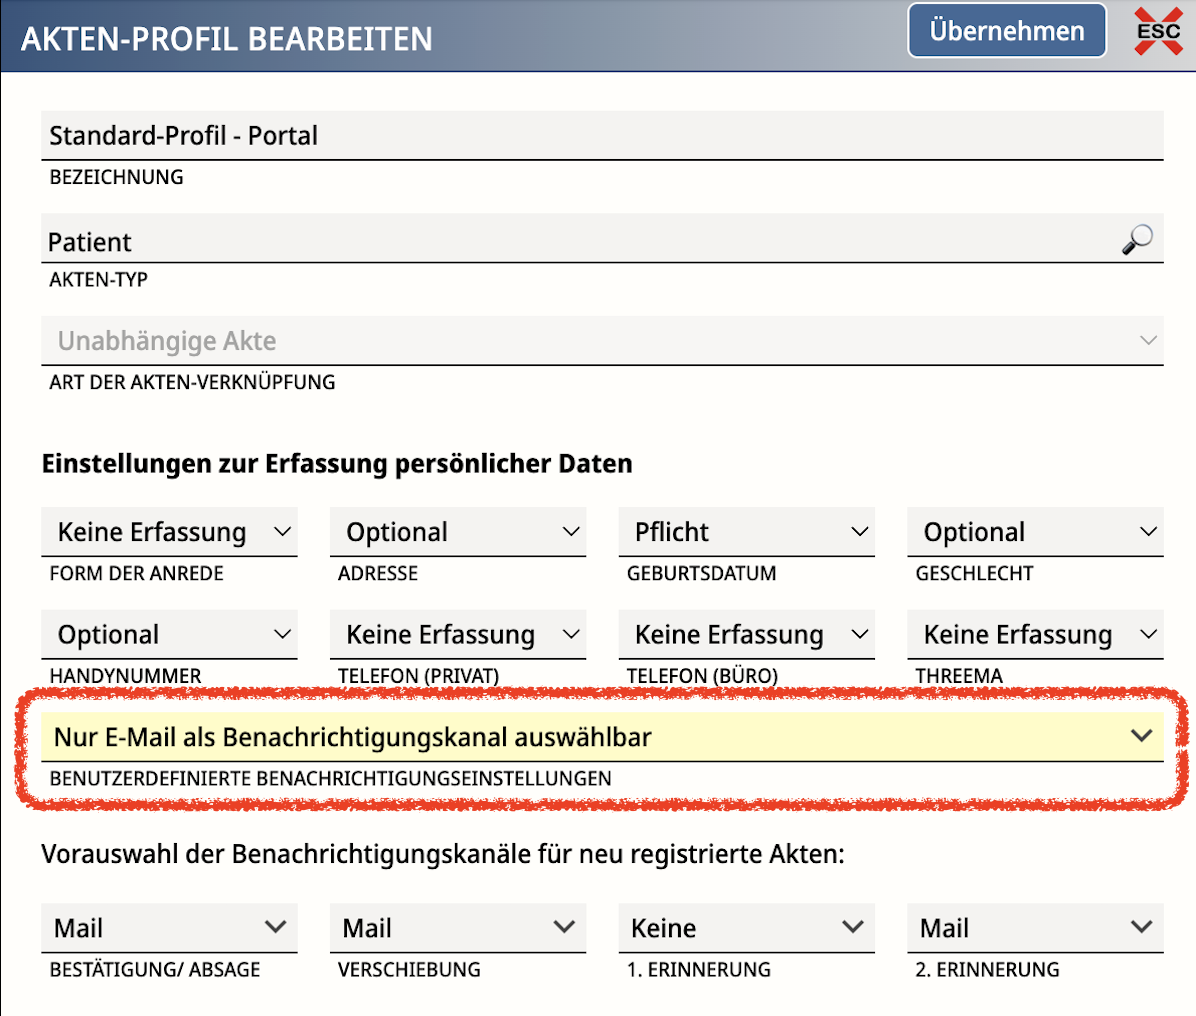Open the Form der Anrede dropdown
1196x1016 pixels.
[169, 532]
